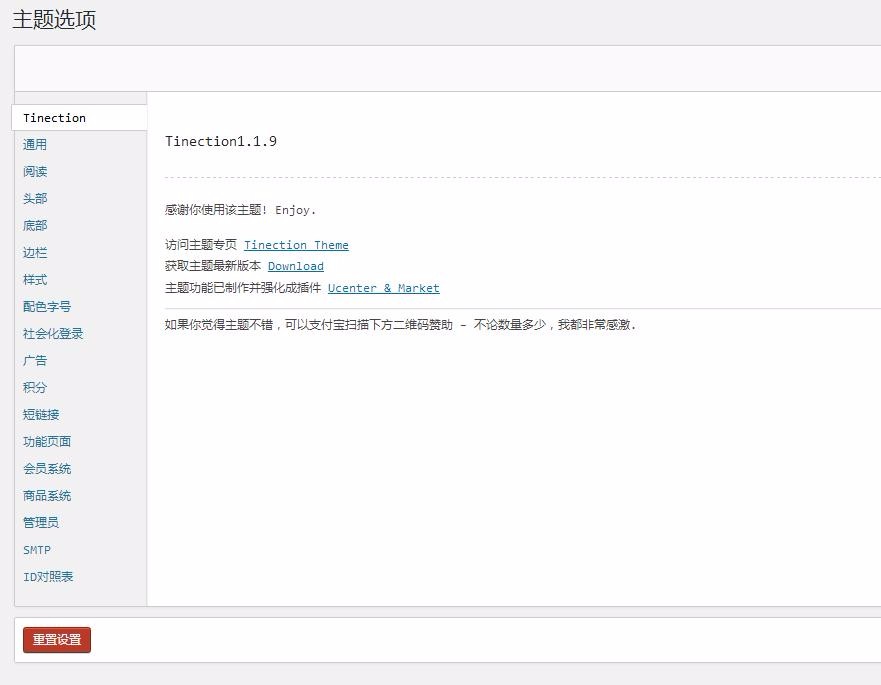The image size is (881, 685).
Task: Open the 广告 settings tab
Action: [x=35, y=360]
